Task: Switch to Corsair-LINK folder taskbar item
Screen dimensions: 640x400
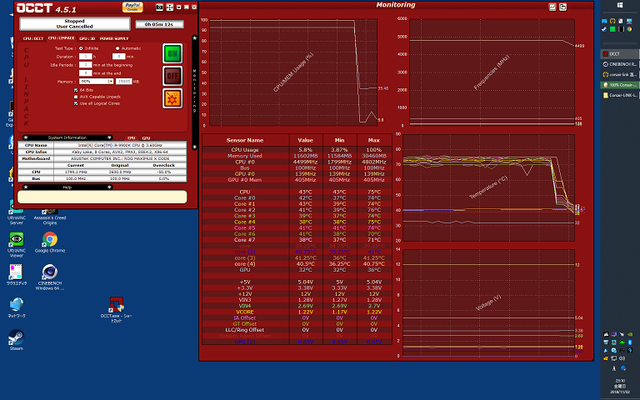Action: pos(619,95)
